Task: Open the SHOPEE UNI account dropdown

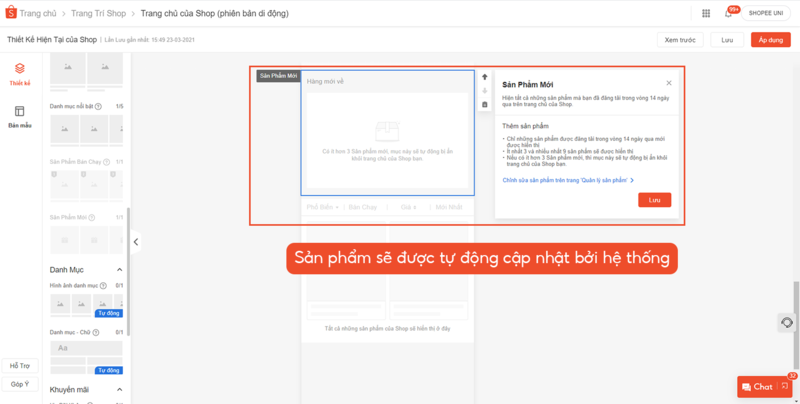Action: [765, 13]
